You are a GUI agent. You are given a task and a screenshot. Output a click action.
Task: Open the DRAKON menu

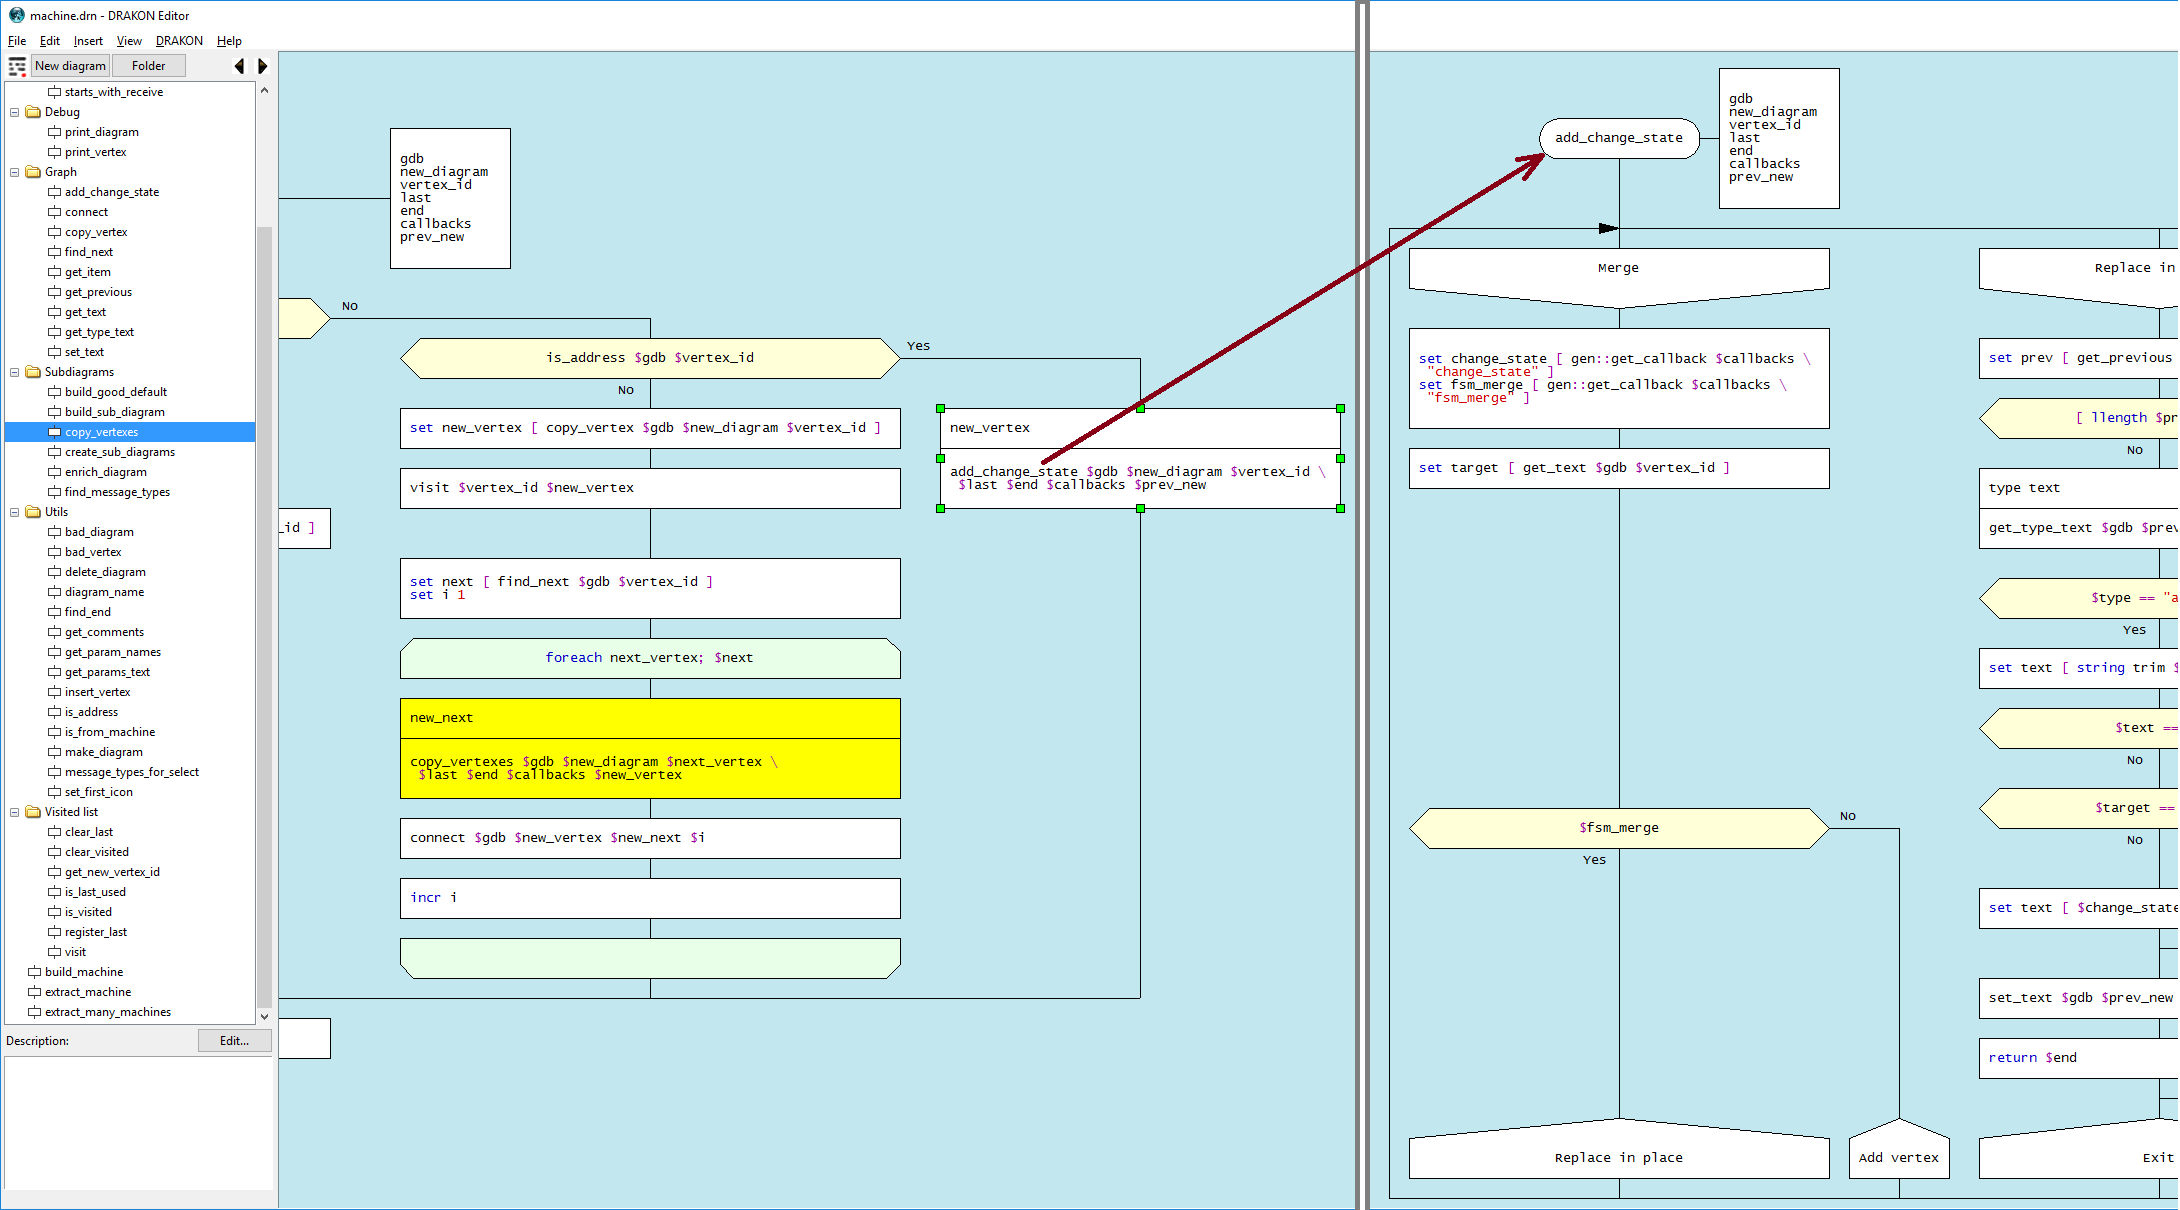tap(179, 41)
